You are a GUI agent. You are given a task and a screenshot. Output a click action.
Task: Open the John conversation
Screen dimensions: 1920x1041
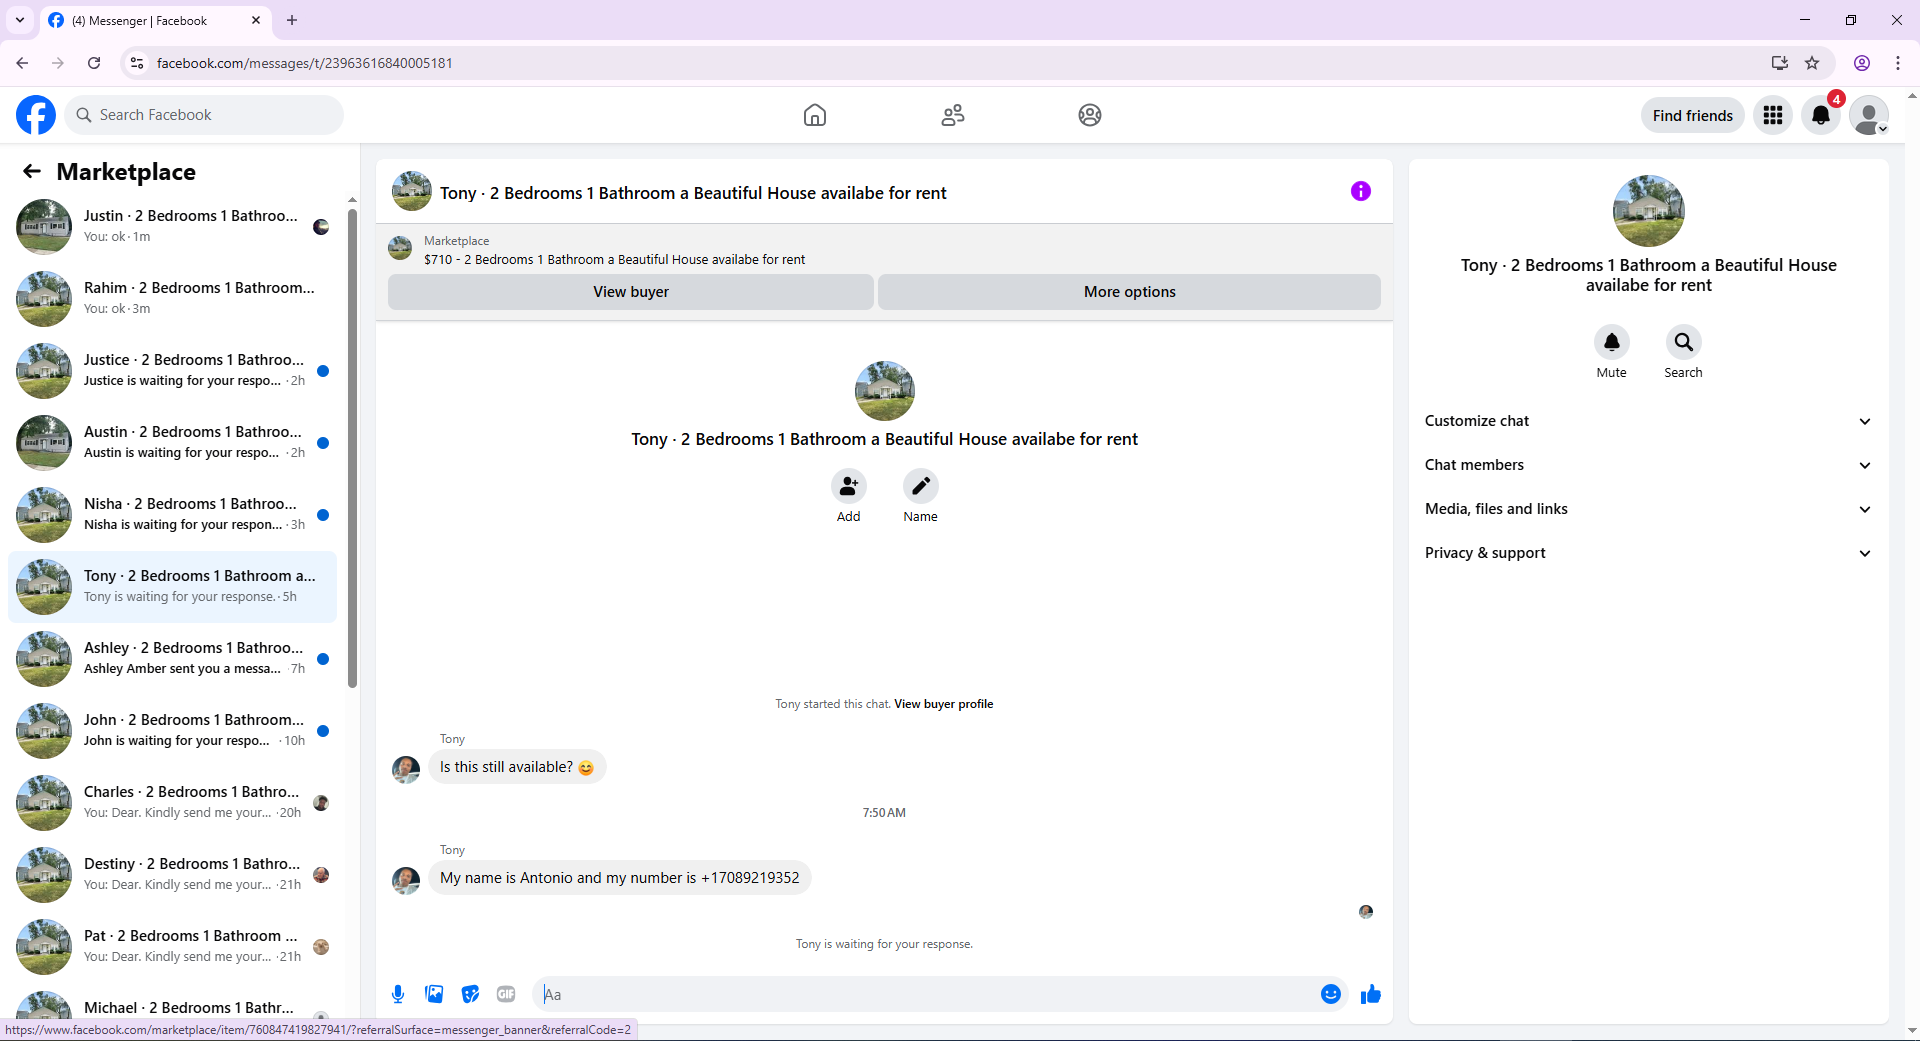tap(172, 731)
